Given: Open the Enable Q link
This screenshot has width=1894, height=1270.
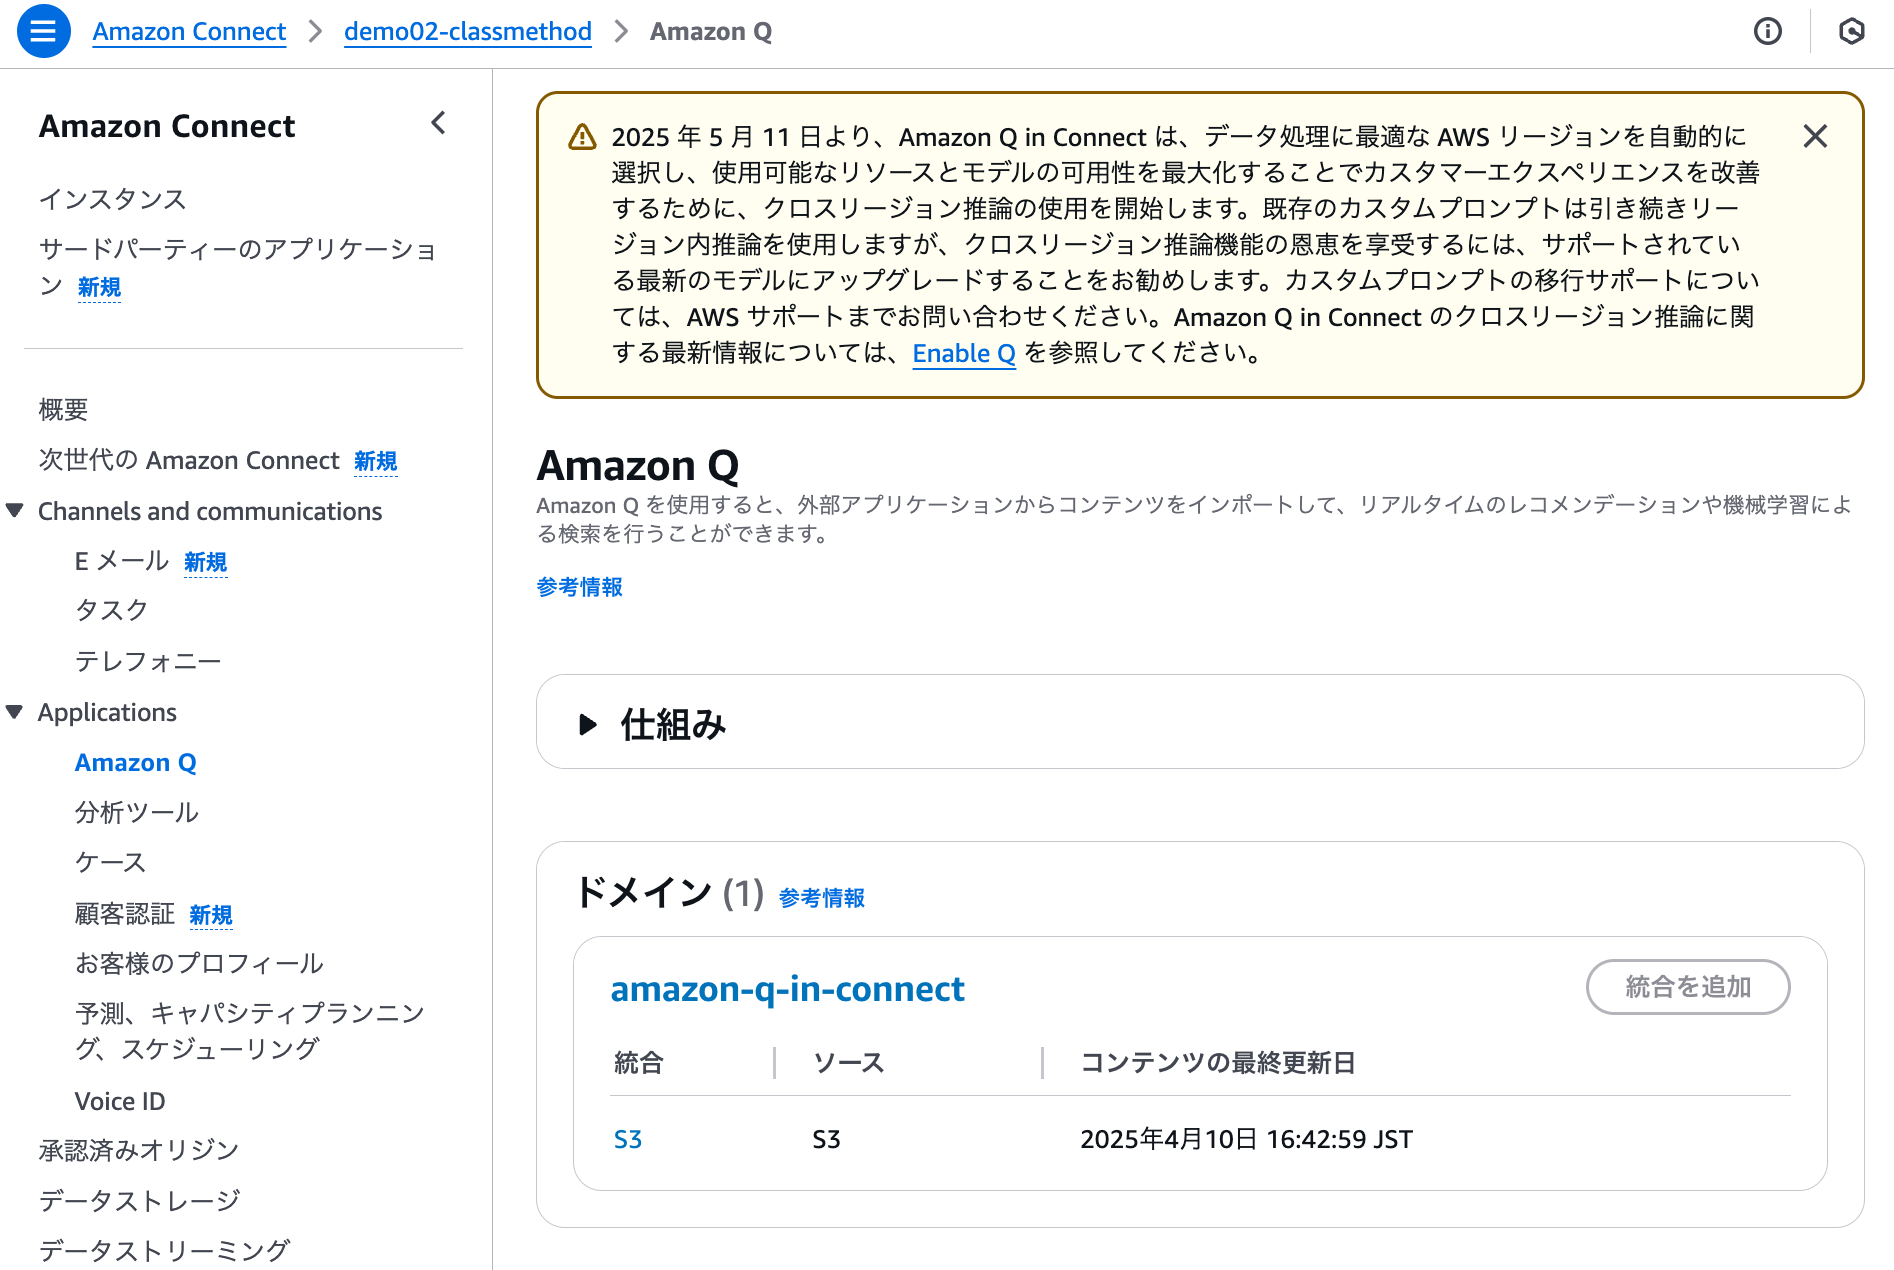Looking at the screenshot, I should point(963,353).
